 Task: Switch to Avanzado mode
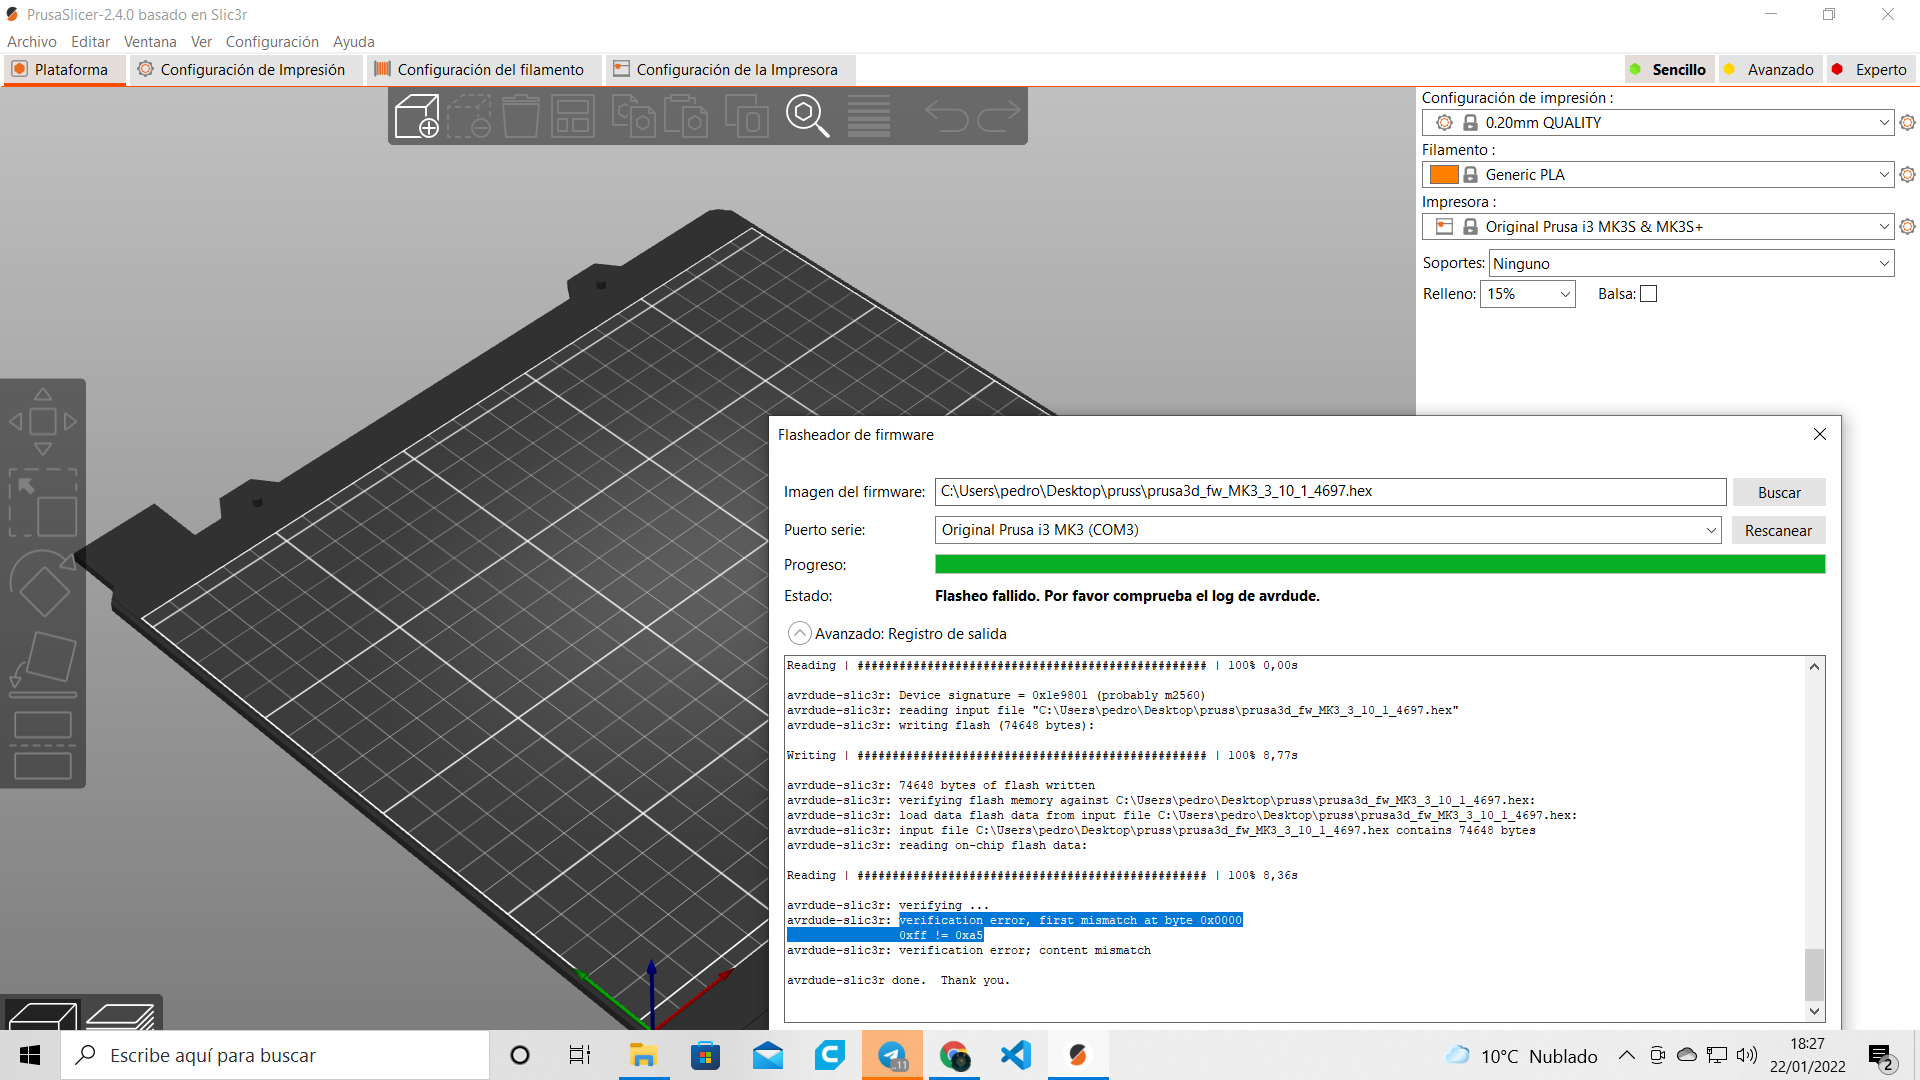click(x=1769, y=69)
